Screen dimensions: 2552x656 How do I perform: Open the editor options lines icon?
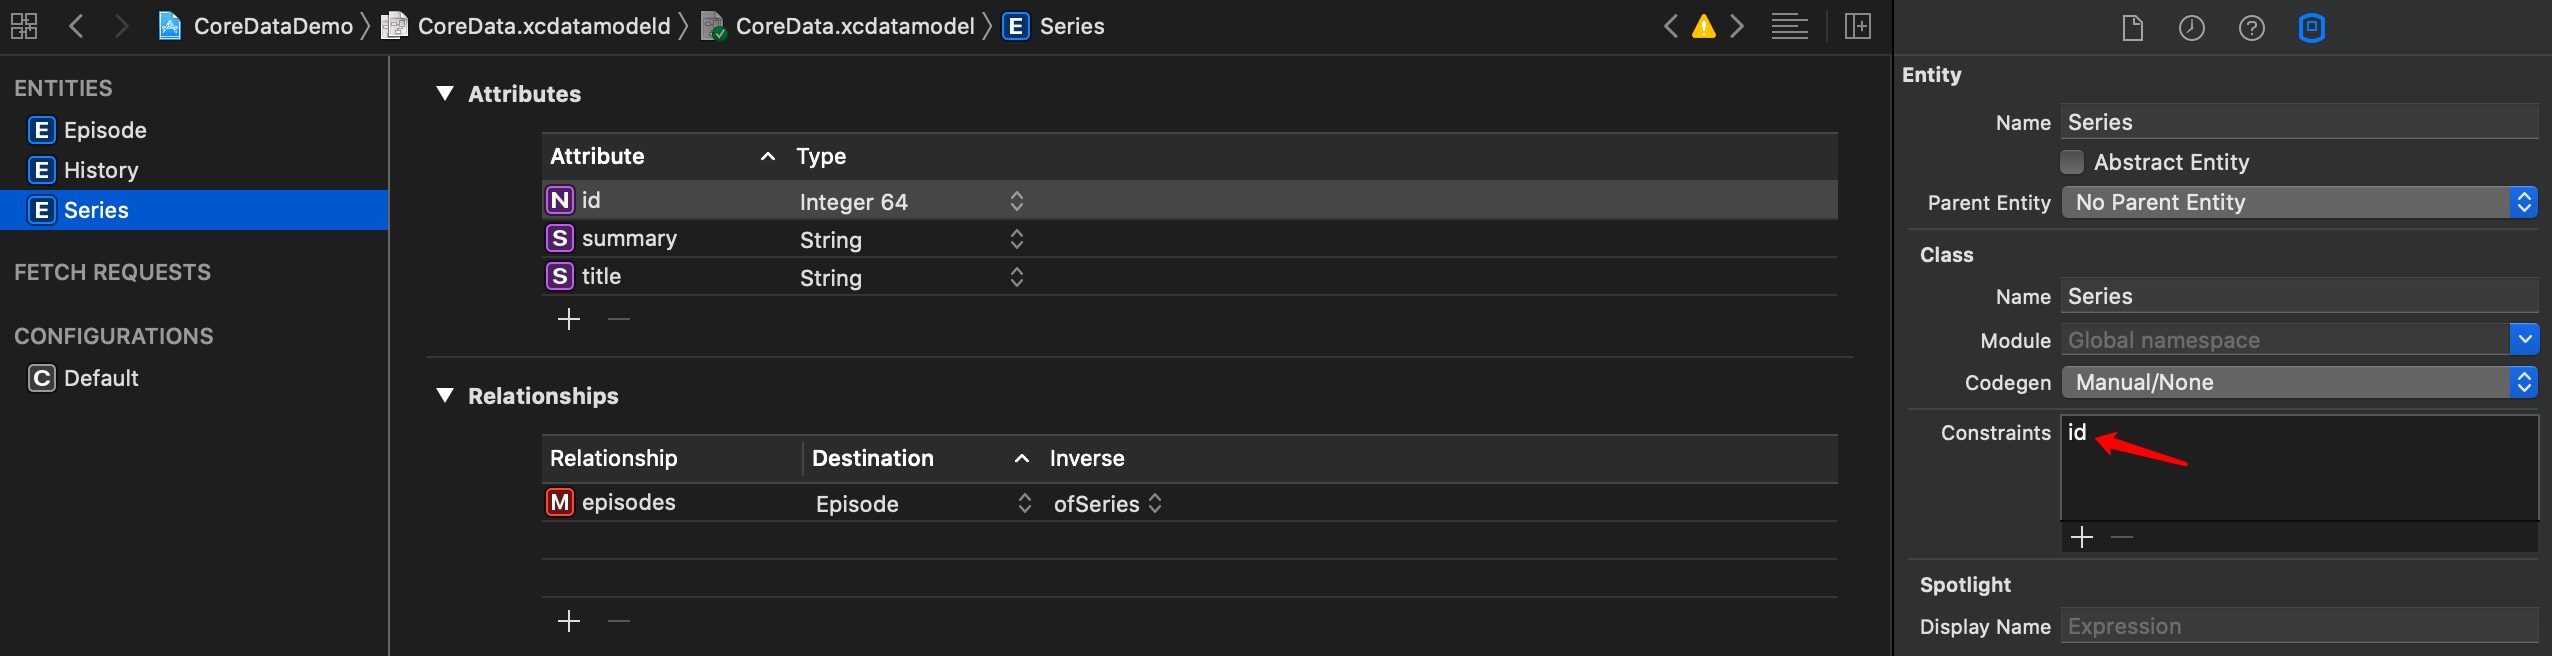click(1789, 27)
